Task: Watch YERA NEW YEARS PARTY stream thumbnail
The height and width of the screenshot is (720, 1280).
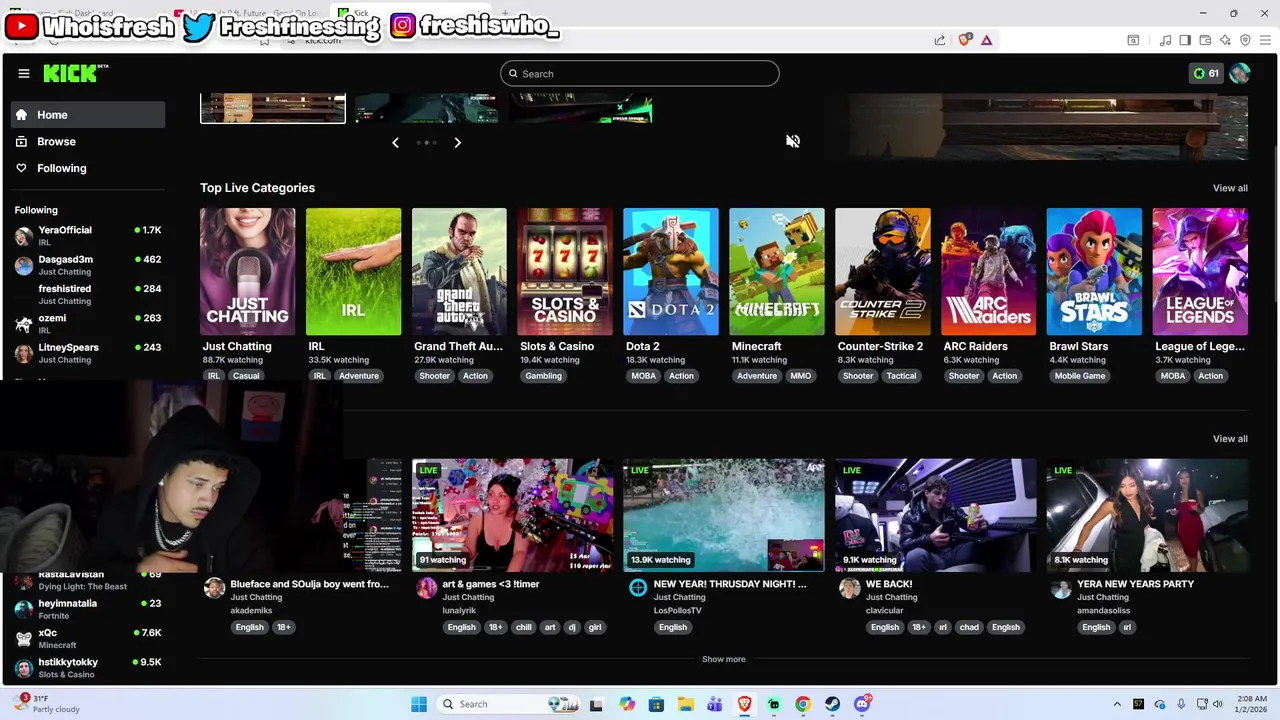Action: [1147, 515]
